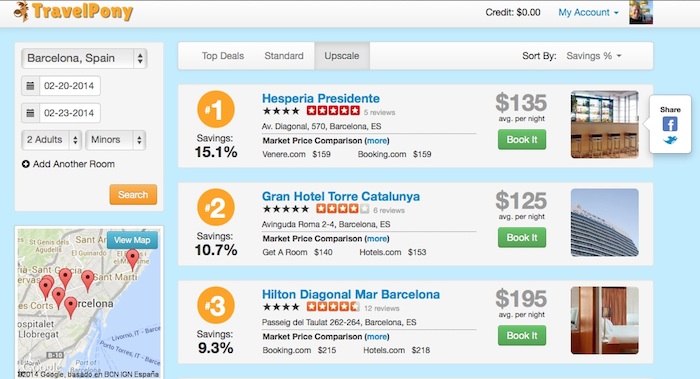Open the My Account menu
700x379 pixels.
pyautogui.click(x=588, y=12)
